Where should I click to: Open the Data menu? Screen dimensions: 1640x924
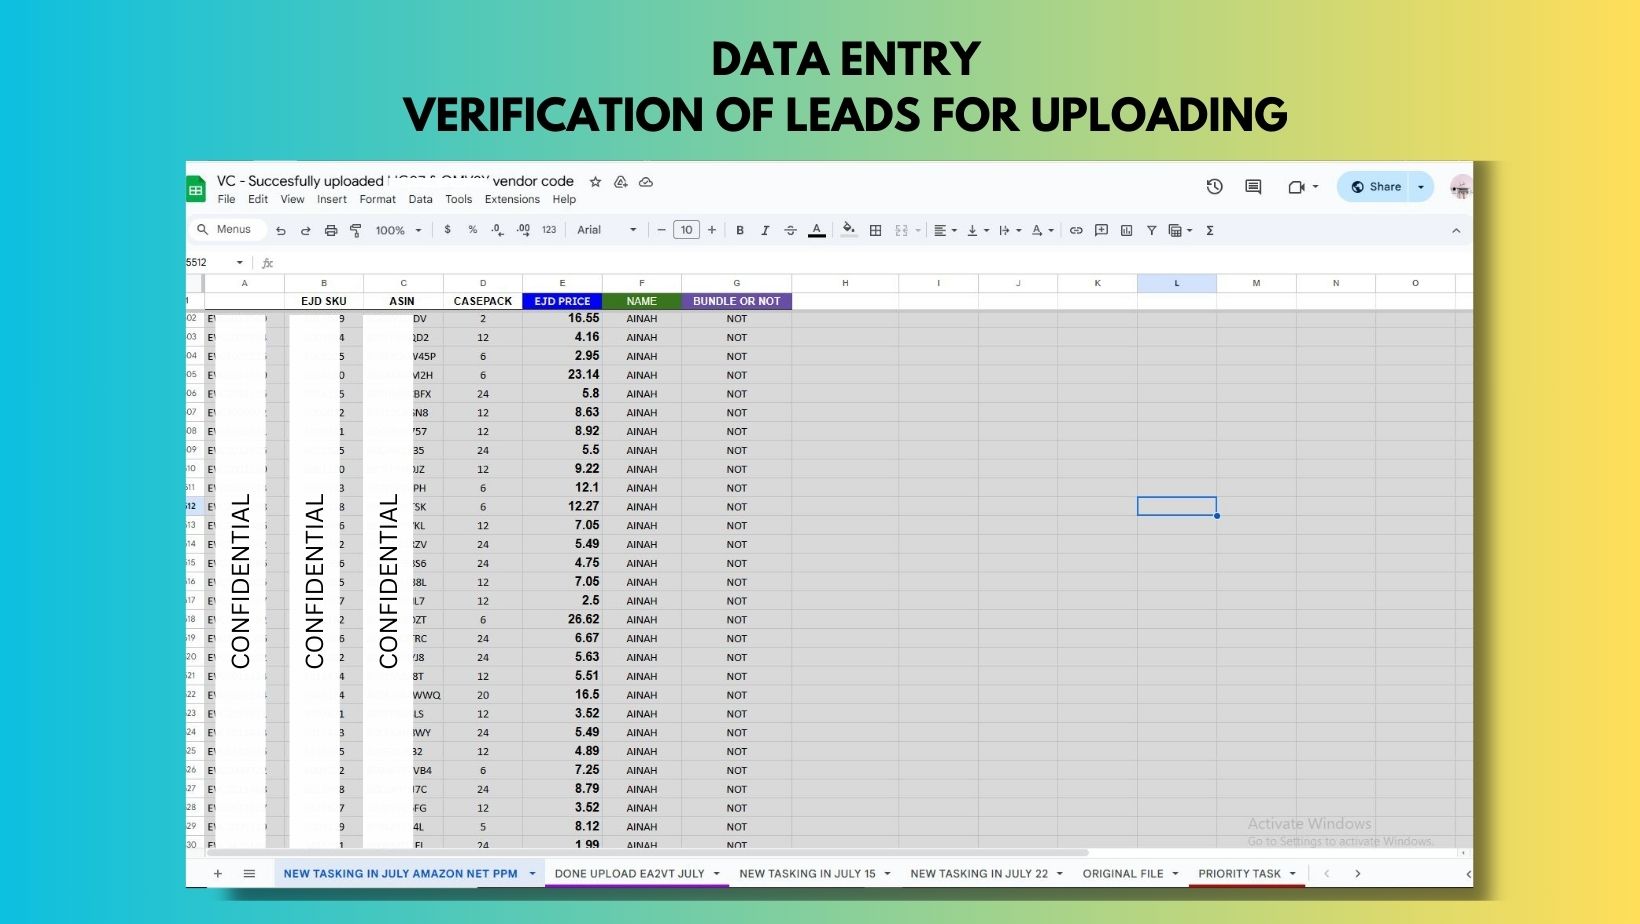[420, 199]
